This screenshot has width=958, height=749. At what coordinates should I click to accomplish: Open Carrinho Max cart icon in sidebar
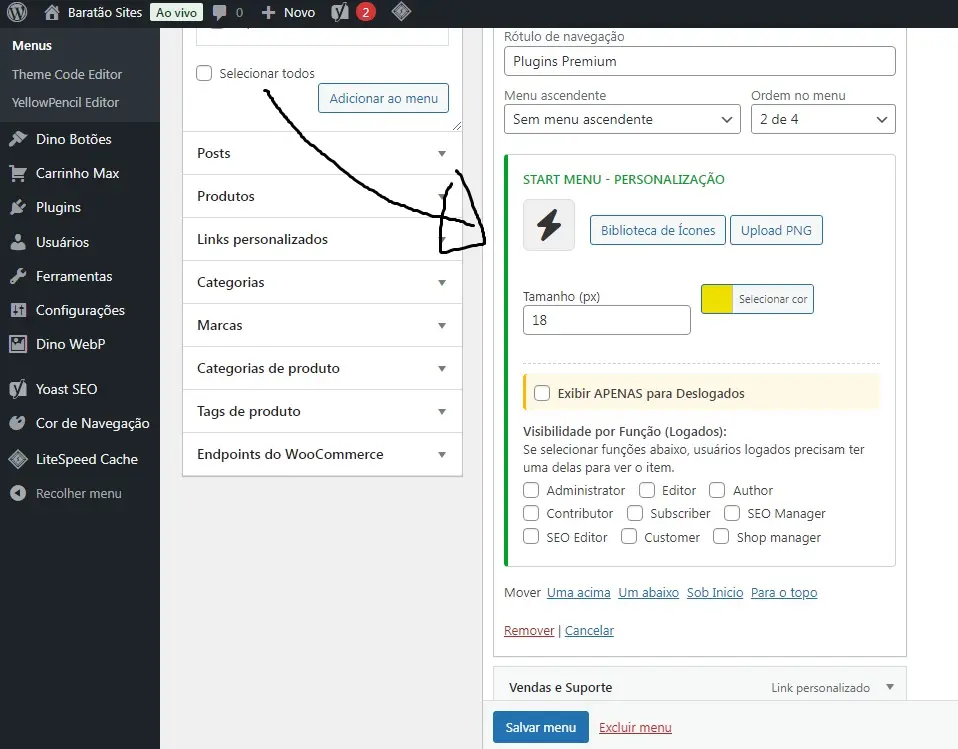pos(18,173)
